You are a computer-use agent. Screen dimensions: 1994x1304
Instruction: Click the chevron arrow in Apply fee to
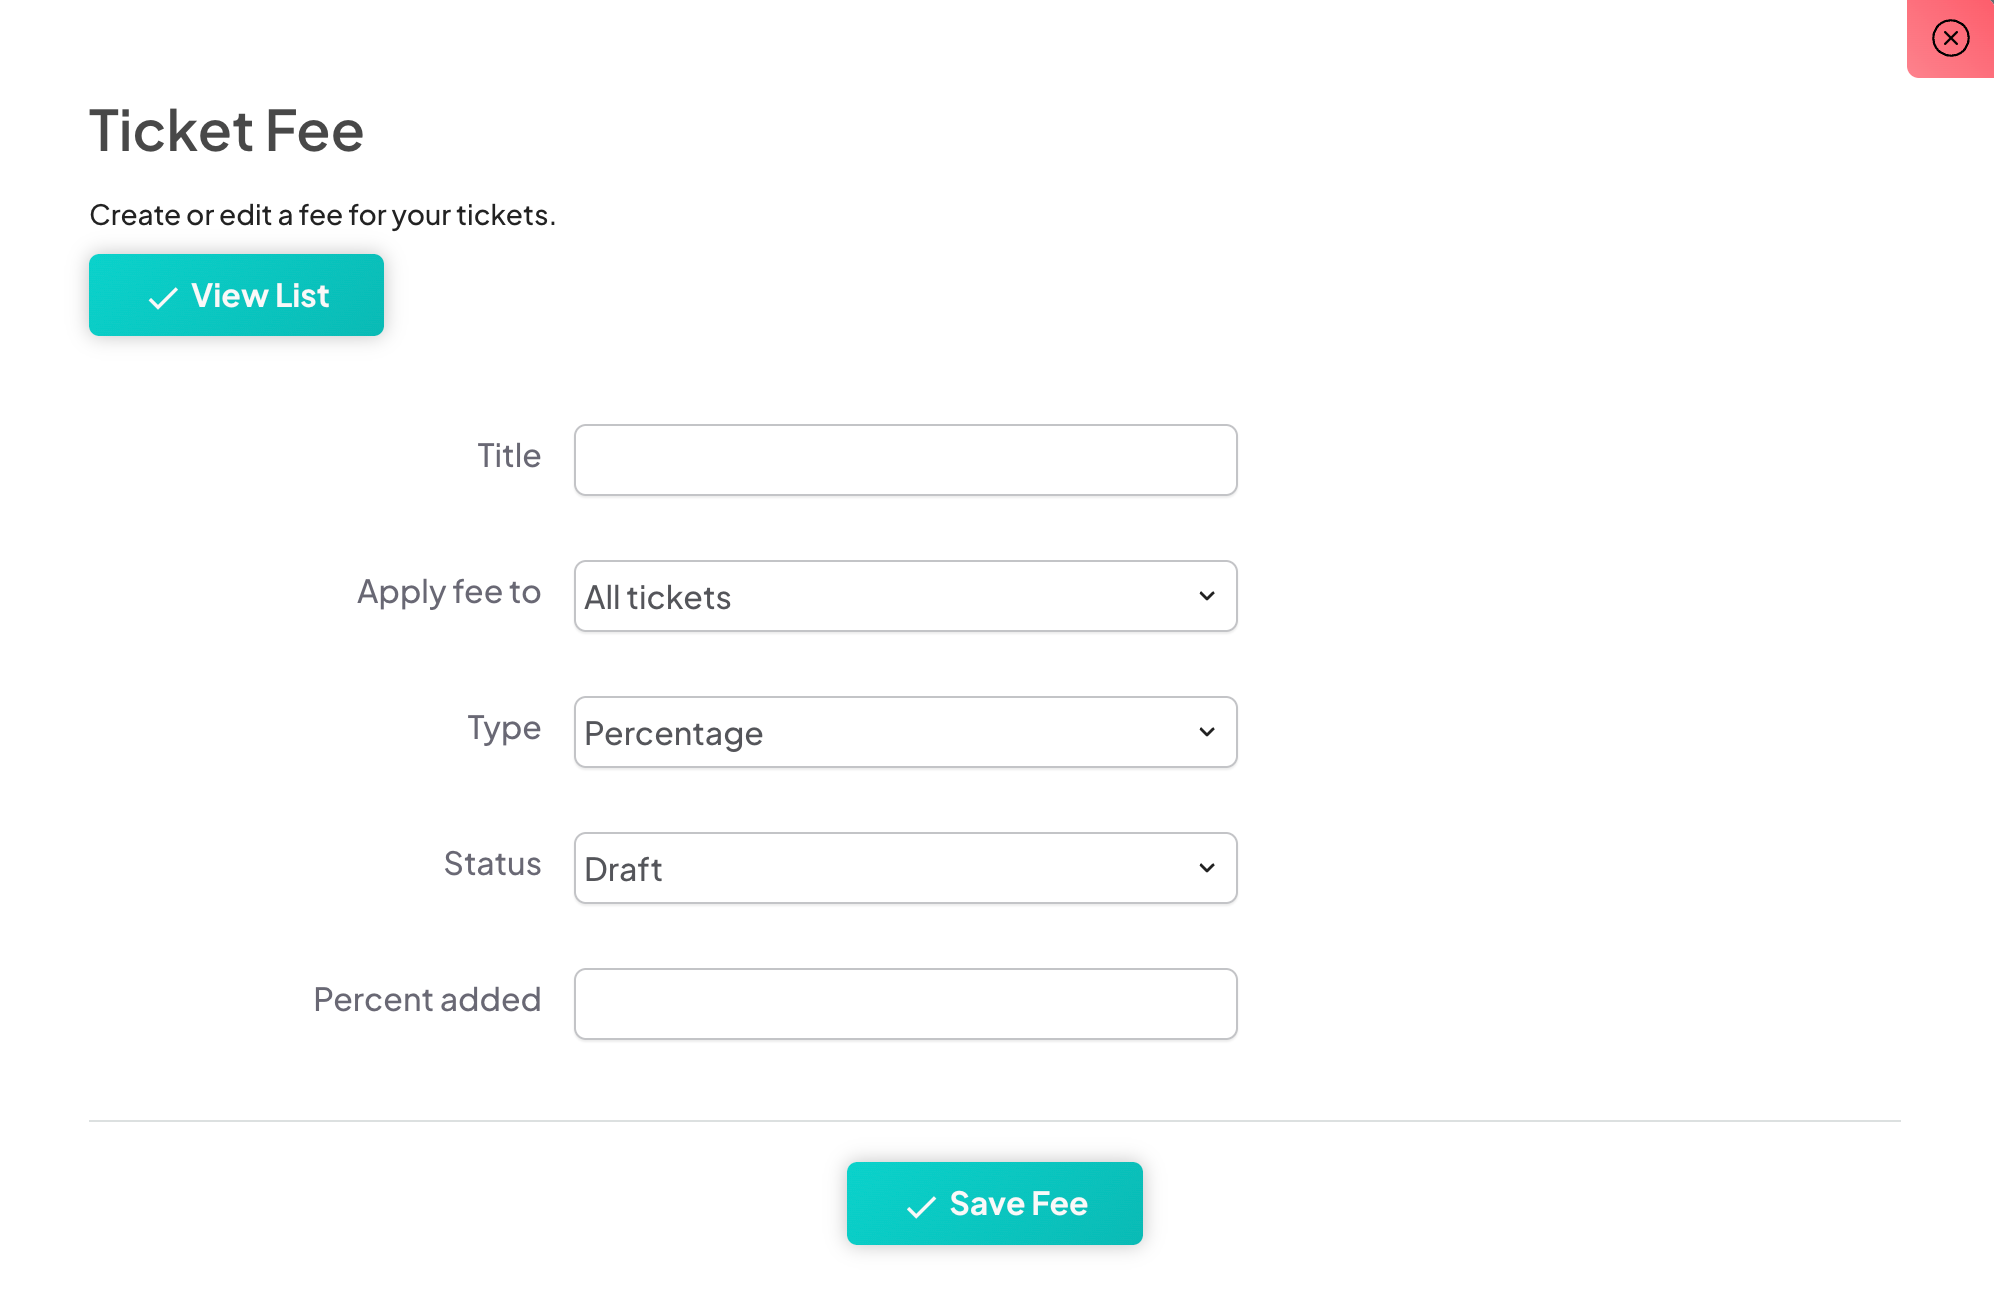tap(1207, 596)
